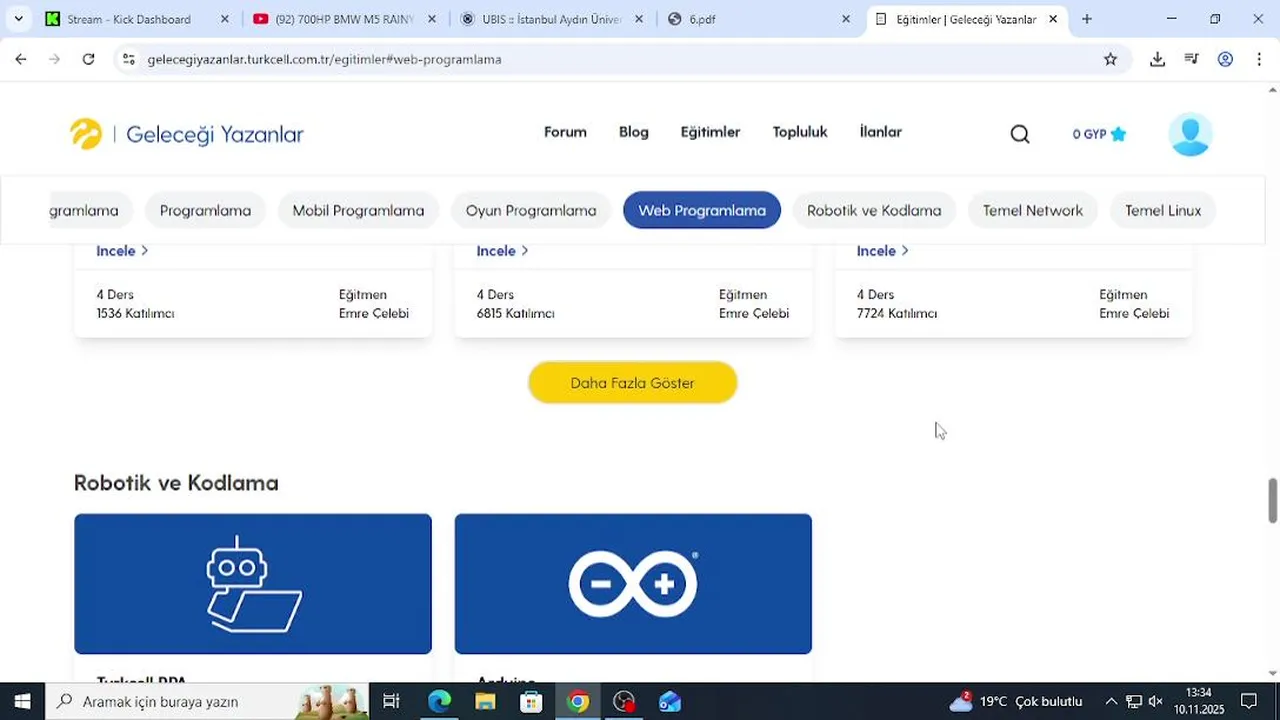1280x720 pixels.
Task: Open the Chrome profile icon
Action: click(1225, 59)
